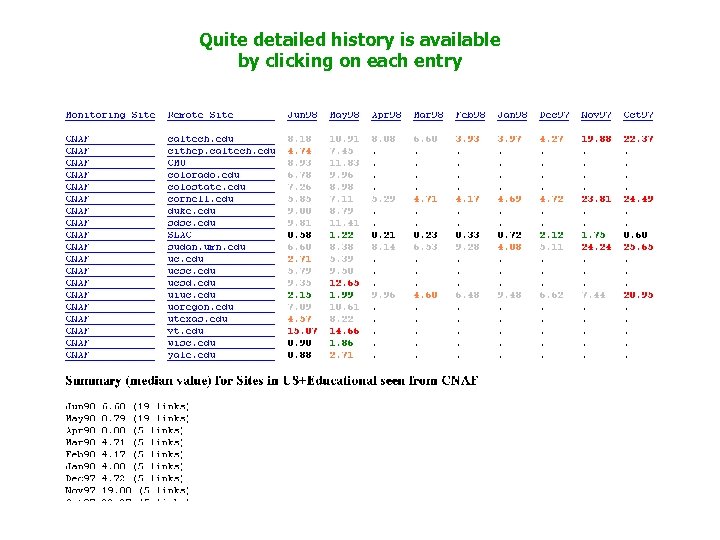
Task: Click the 4.57 value in utexas.edu row
Action: (299, 319)
